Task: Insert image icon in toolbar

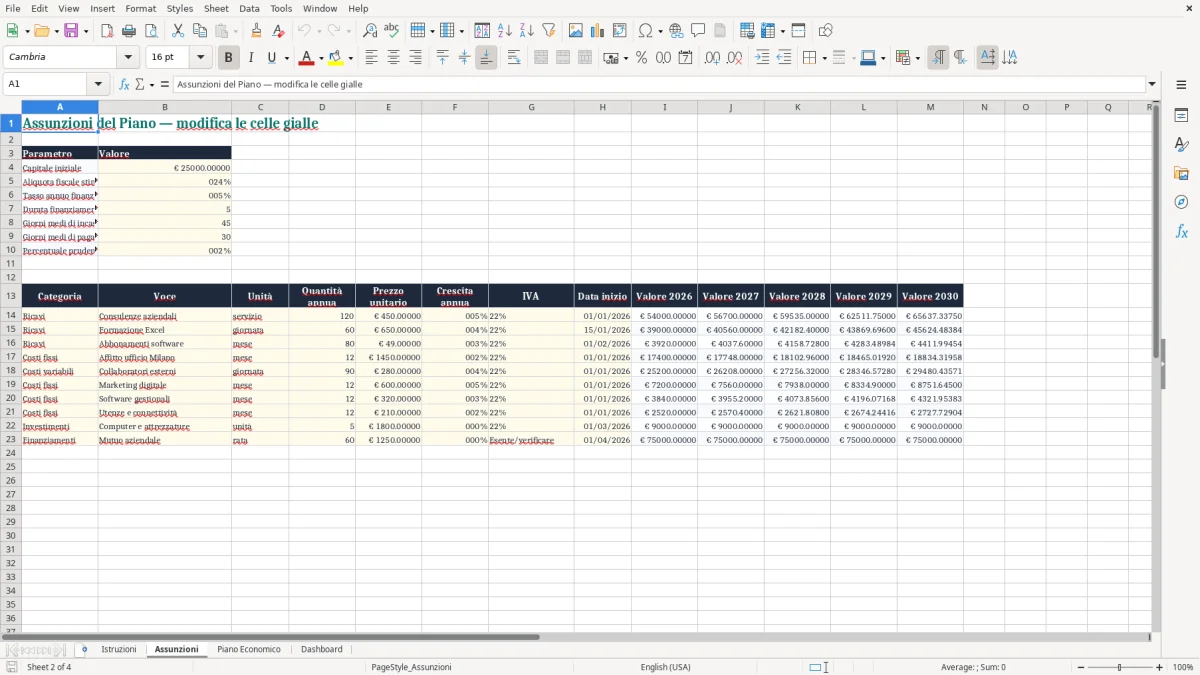Action: 576,31
